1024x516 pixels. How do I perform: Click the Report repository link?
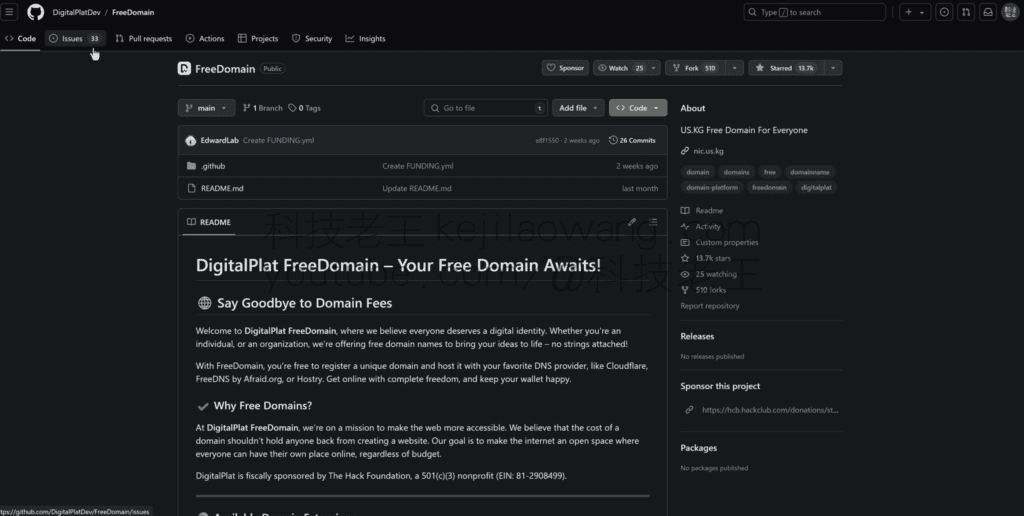pos(710,306)
